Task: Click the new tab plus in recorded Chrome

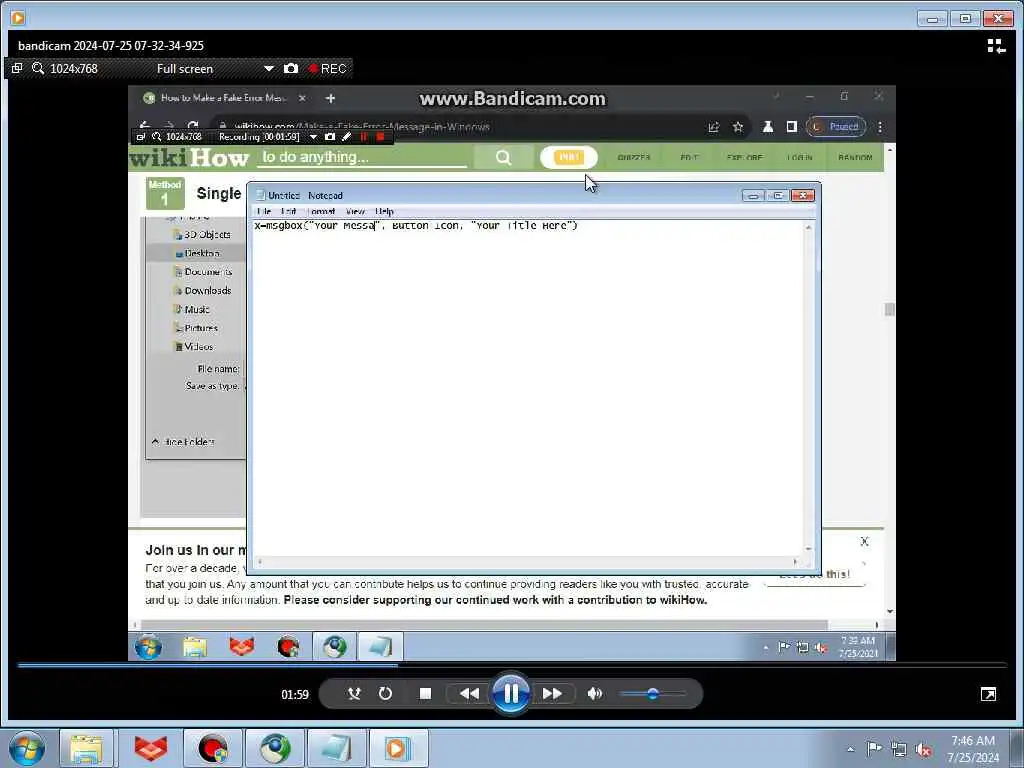Action: coord(330,98)
